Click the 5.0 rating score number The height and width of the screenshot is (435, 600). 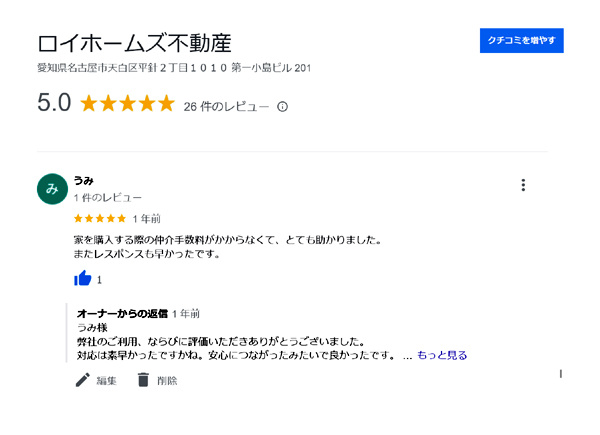(54, 103)
